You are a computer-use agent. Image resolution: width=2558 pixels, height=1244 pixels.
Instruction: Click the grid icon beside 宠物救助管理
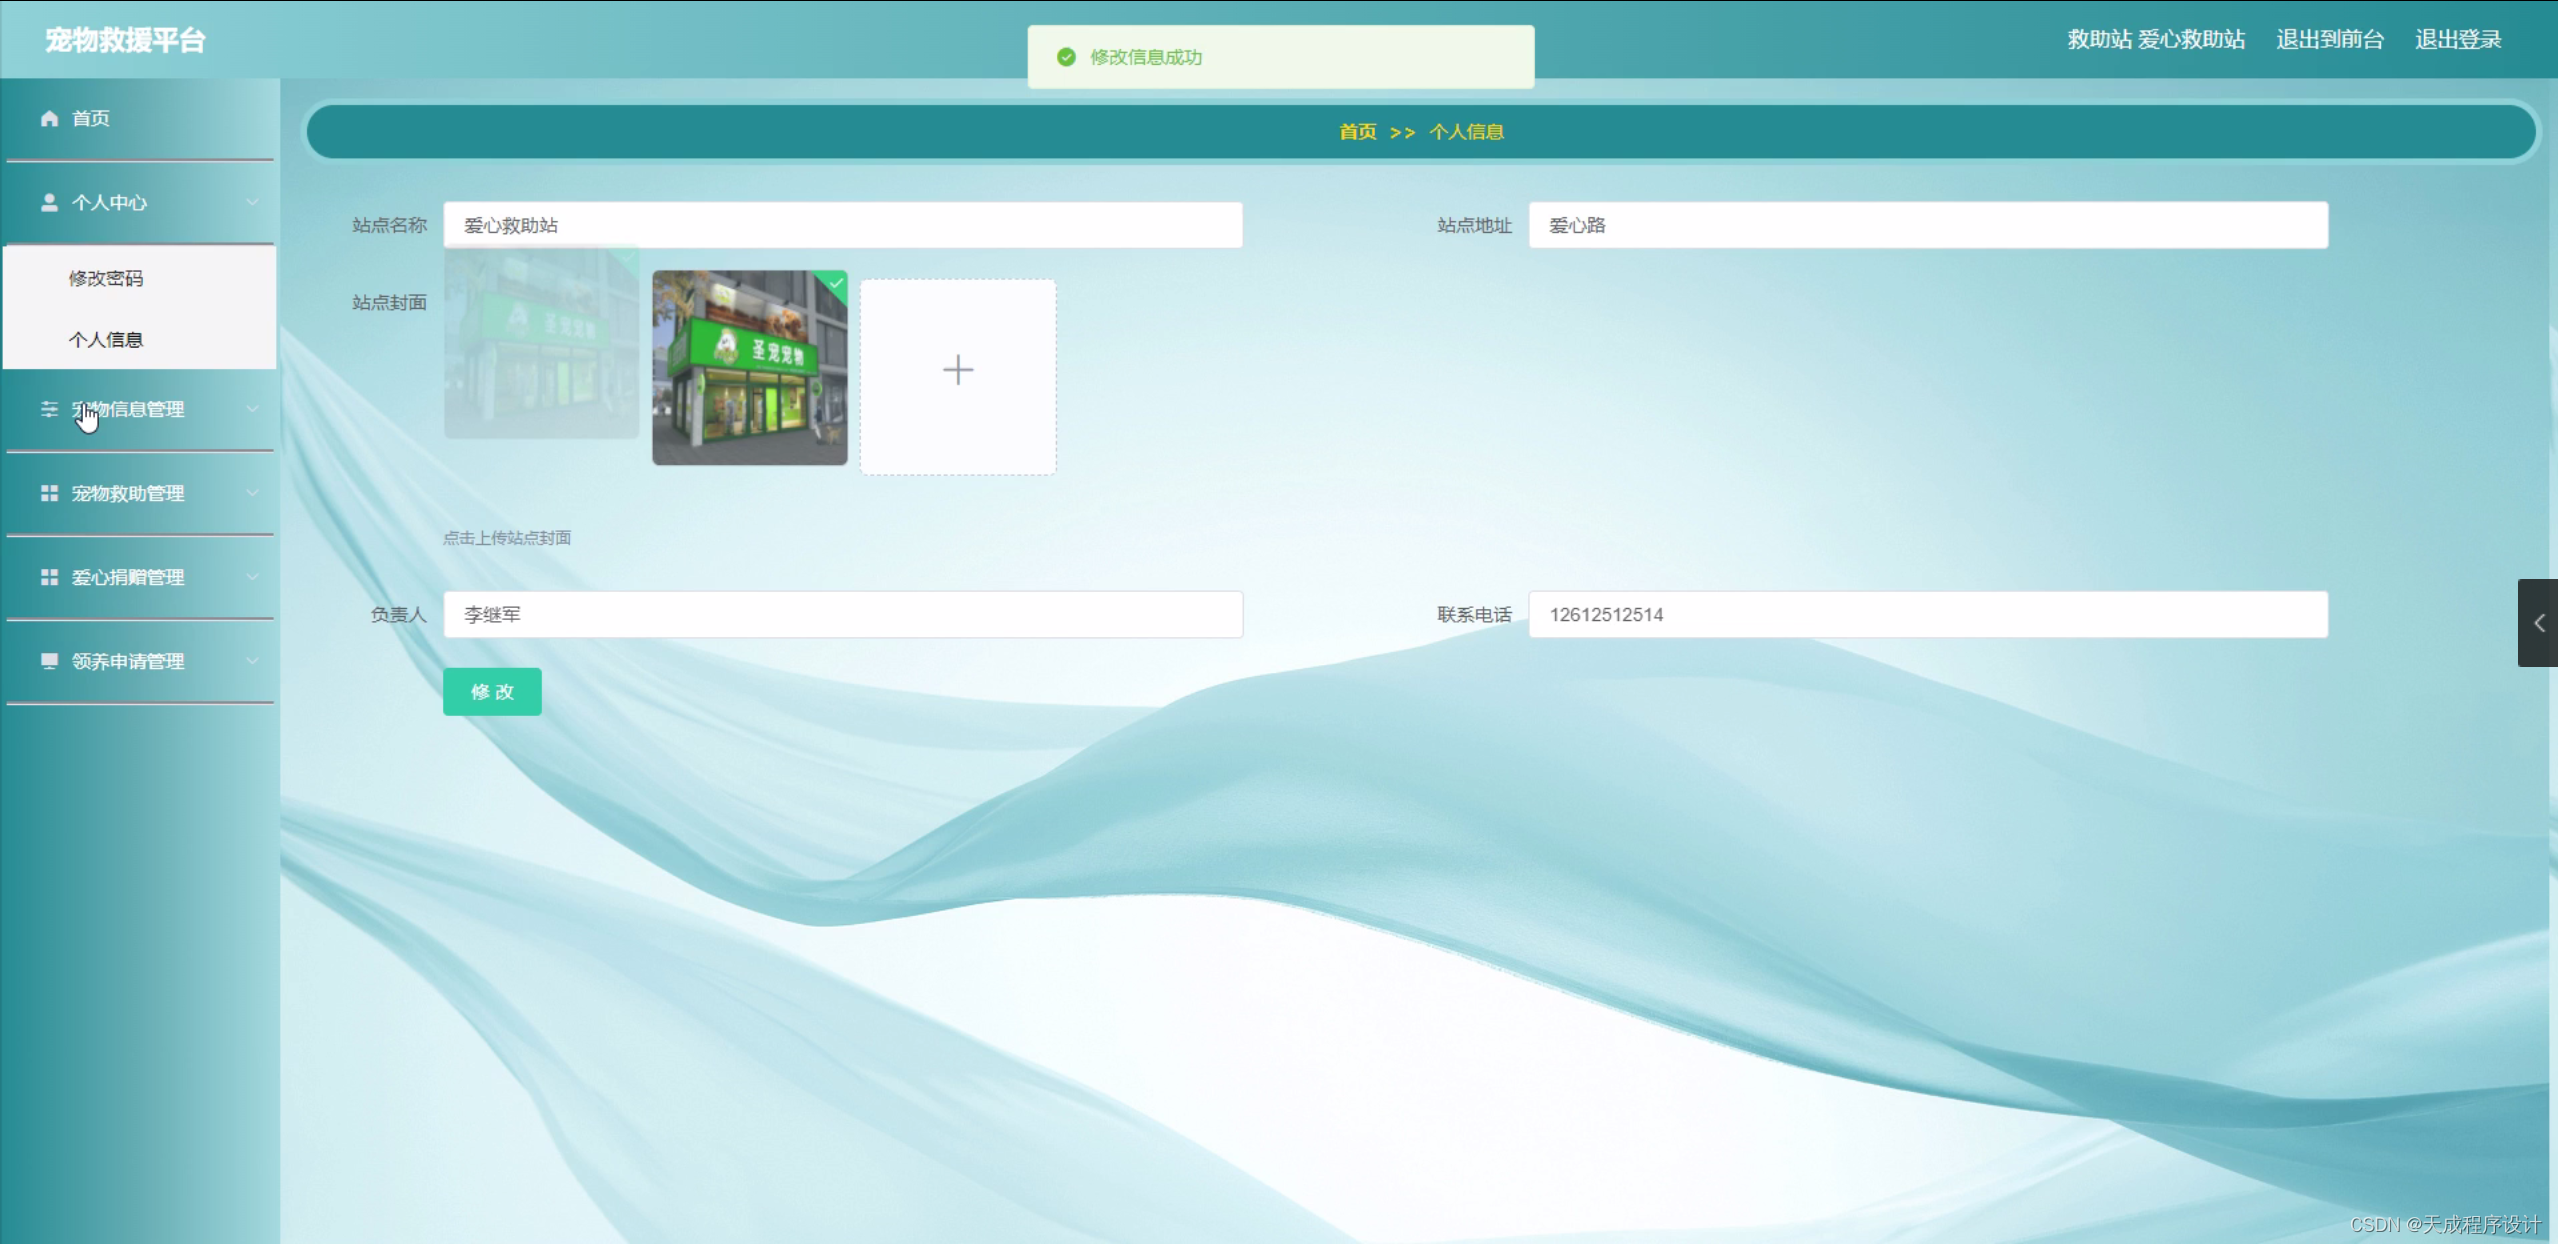point(49,493)
